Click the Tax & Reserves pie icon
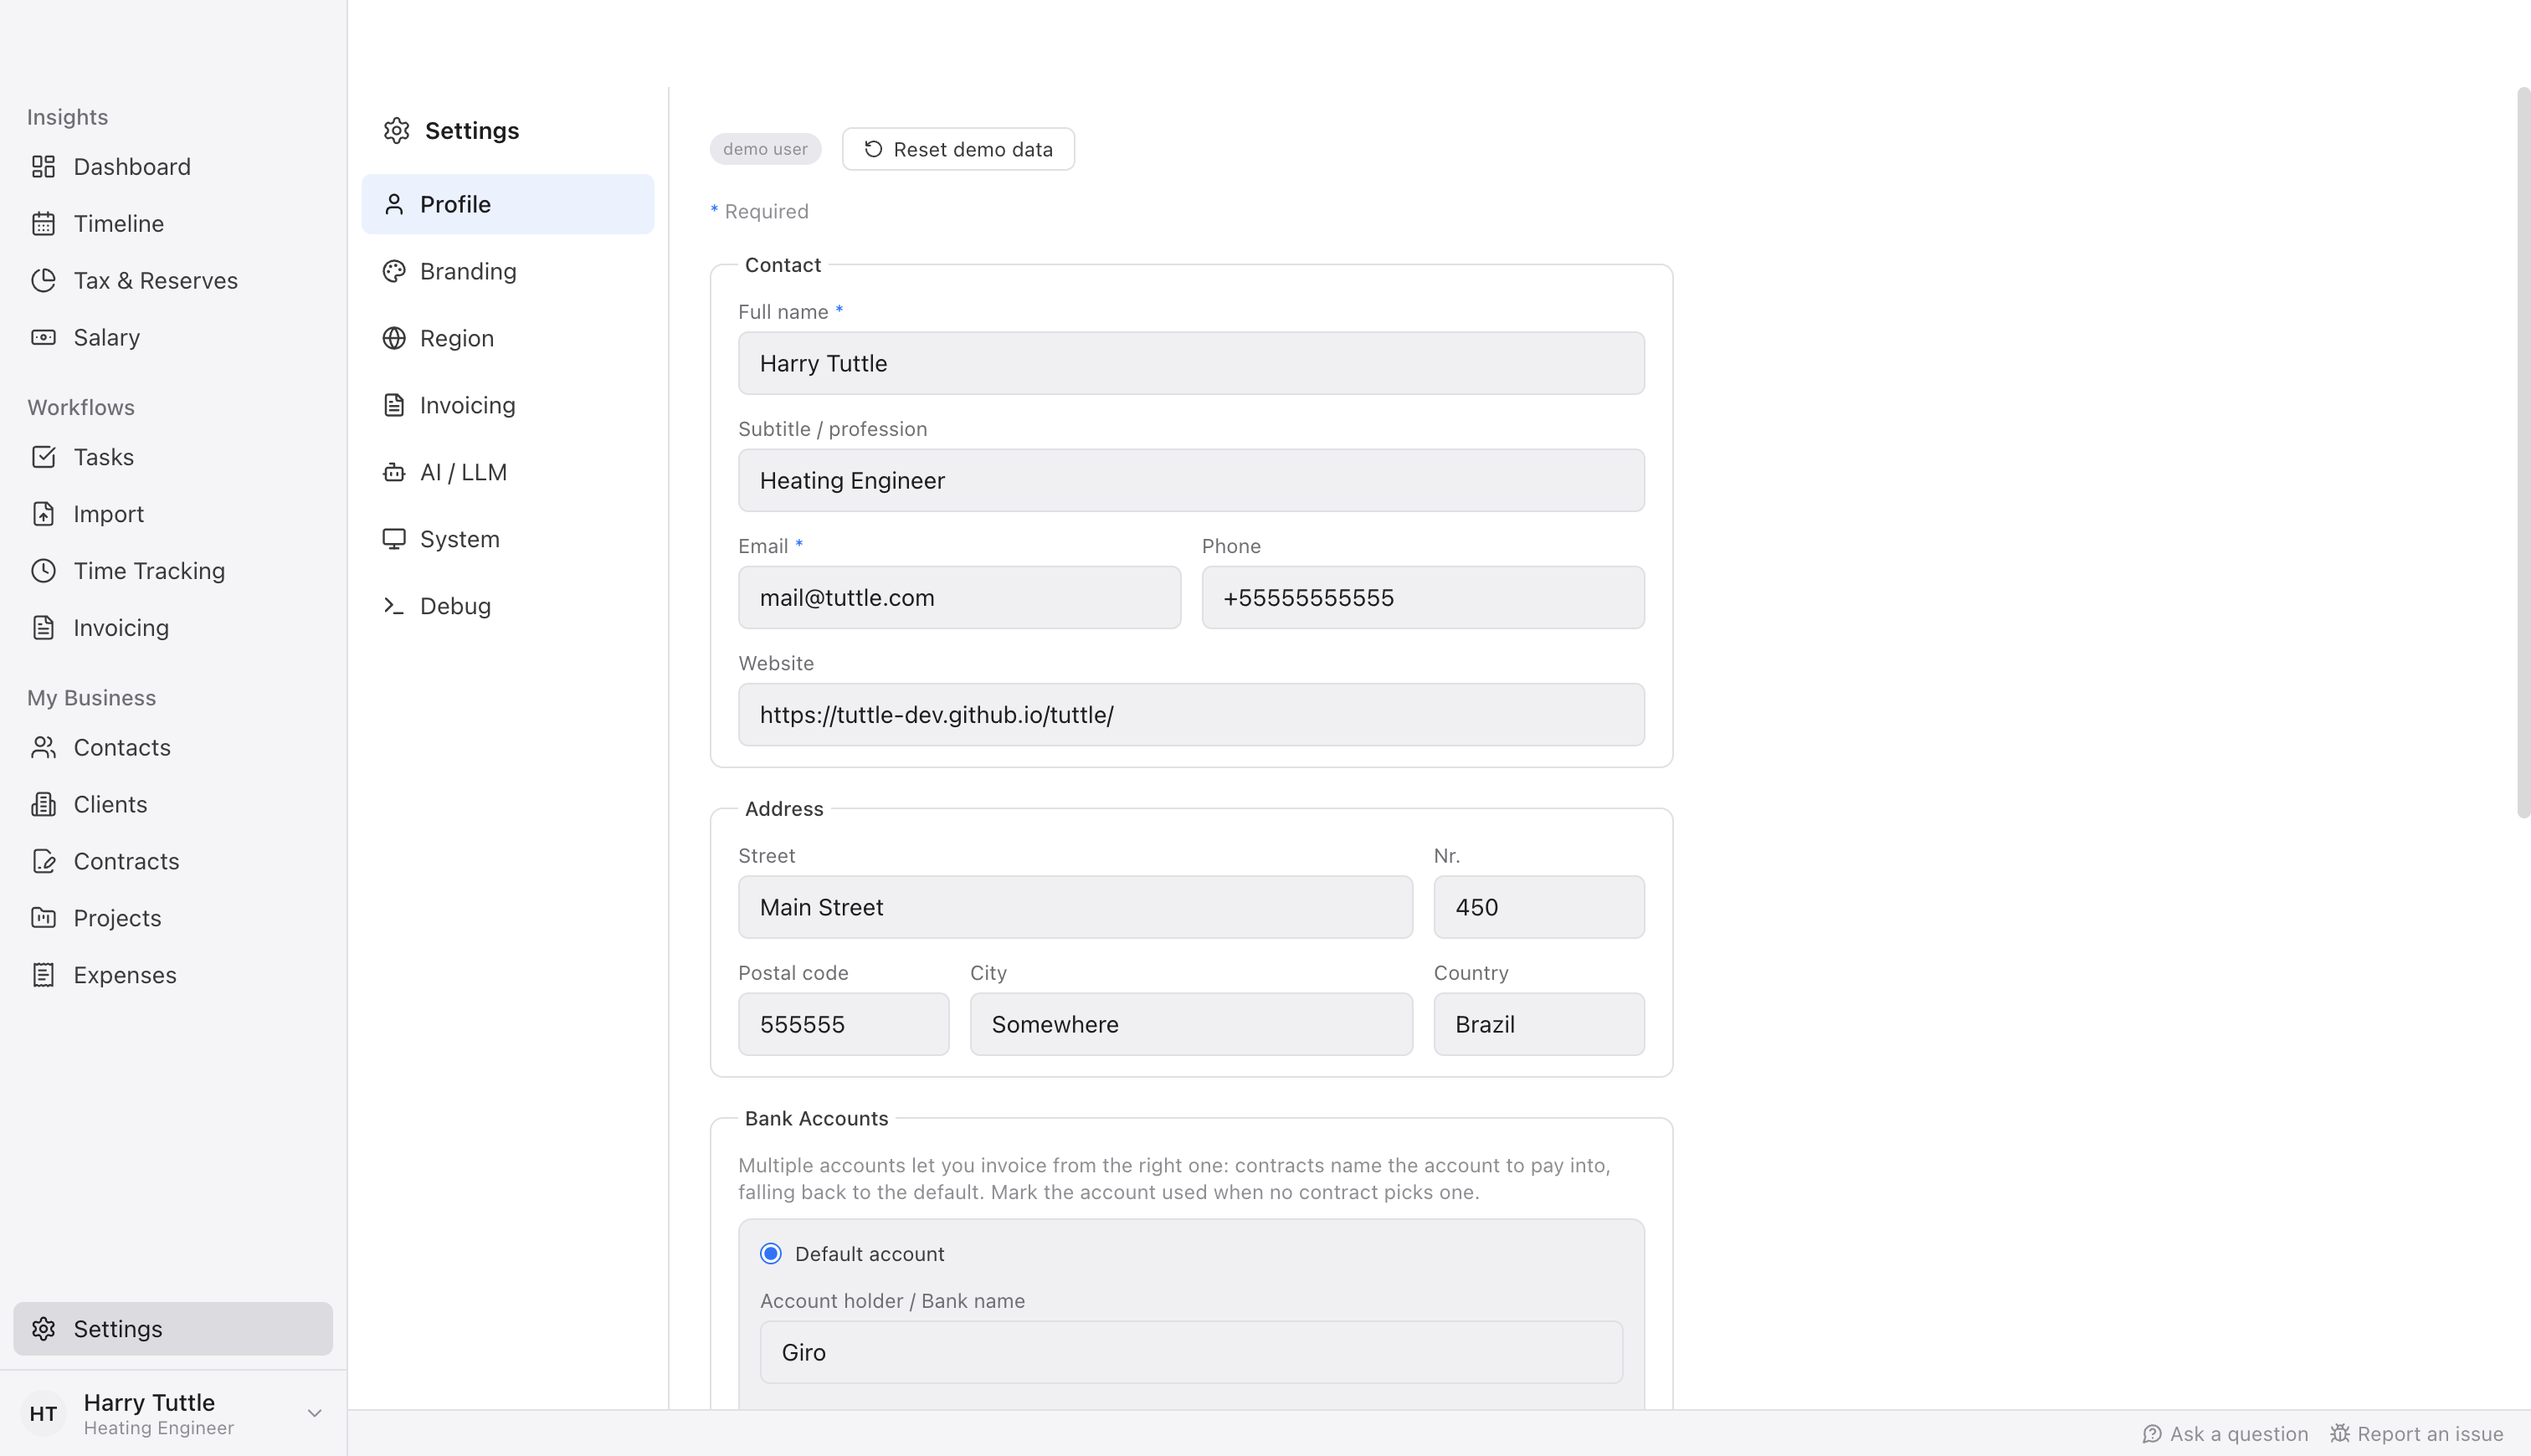Screen dimensions: 2531x1456 click(43, 280)
